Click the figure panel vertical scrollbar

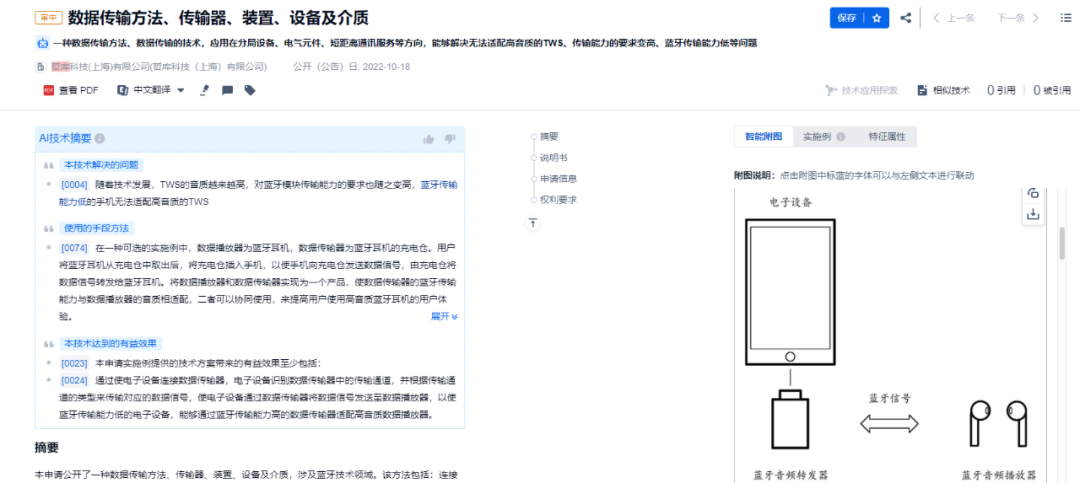1062,243
